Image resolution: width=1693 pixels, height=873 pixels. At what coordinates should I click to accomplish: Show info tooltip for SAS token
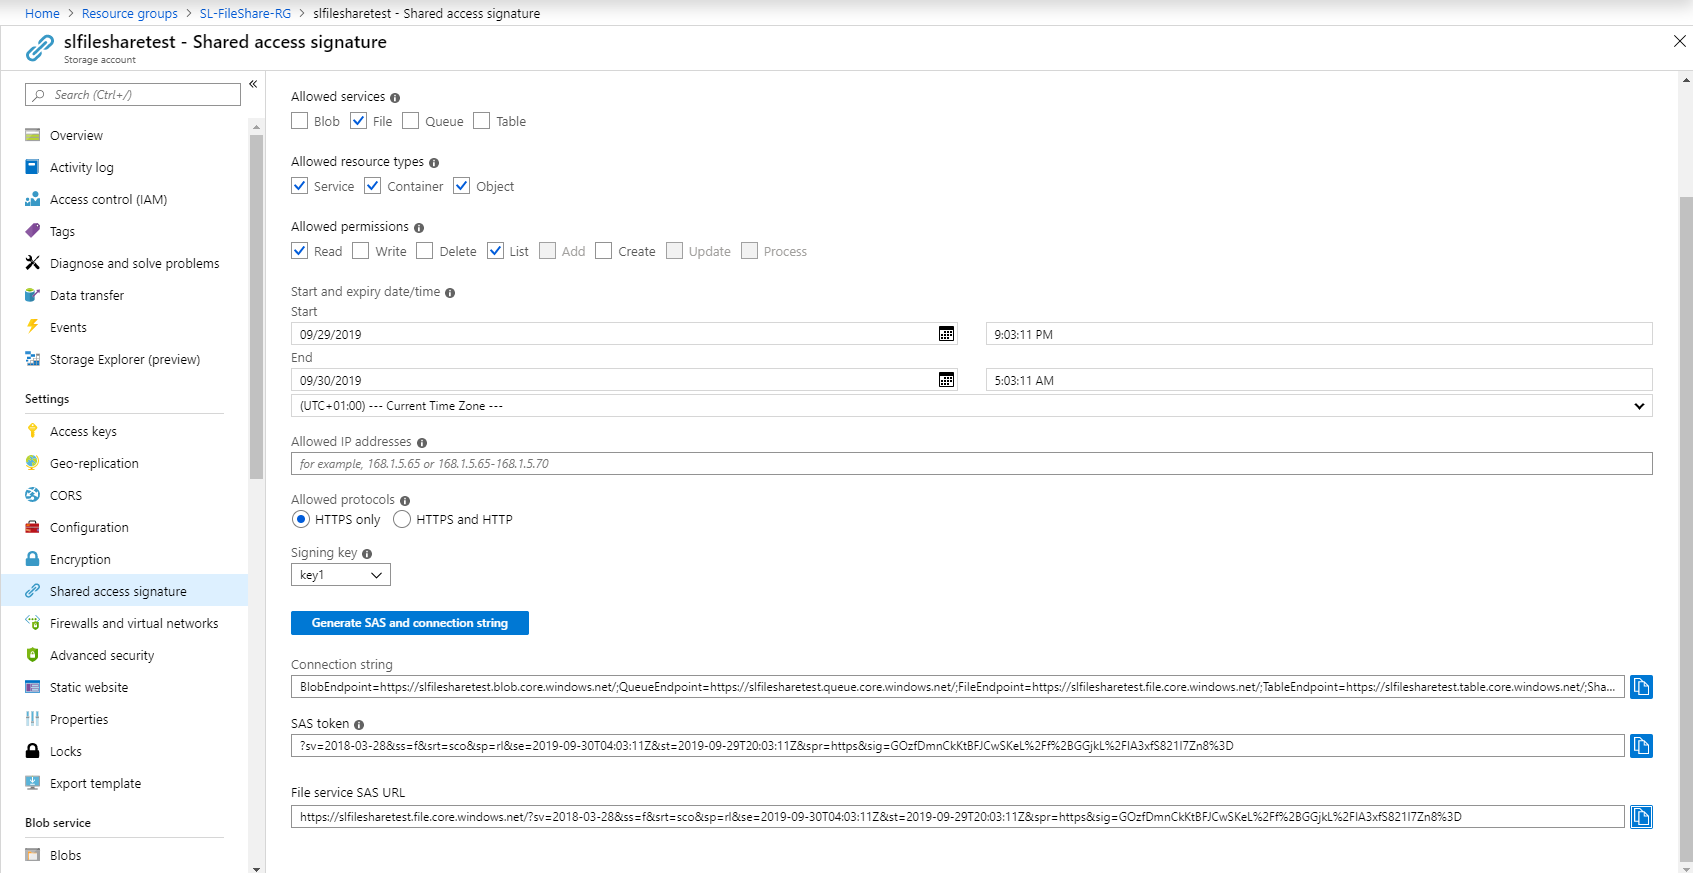click(359, 725)
